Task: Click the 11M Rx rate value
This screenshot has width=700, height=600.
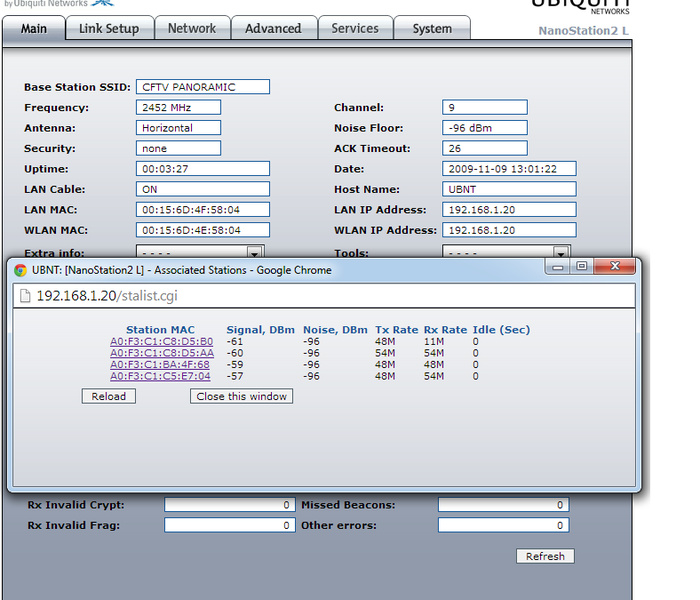Action: (434, 342)
